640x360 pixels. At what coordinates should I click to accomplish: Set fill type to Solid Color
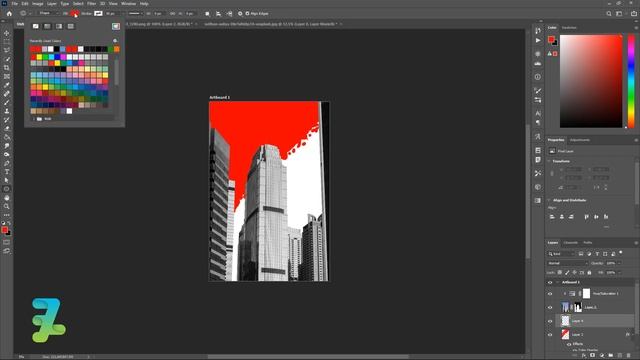pos(47,26)
